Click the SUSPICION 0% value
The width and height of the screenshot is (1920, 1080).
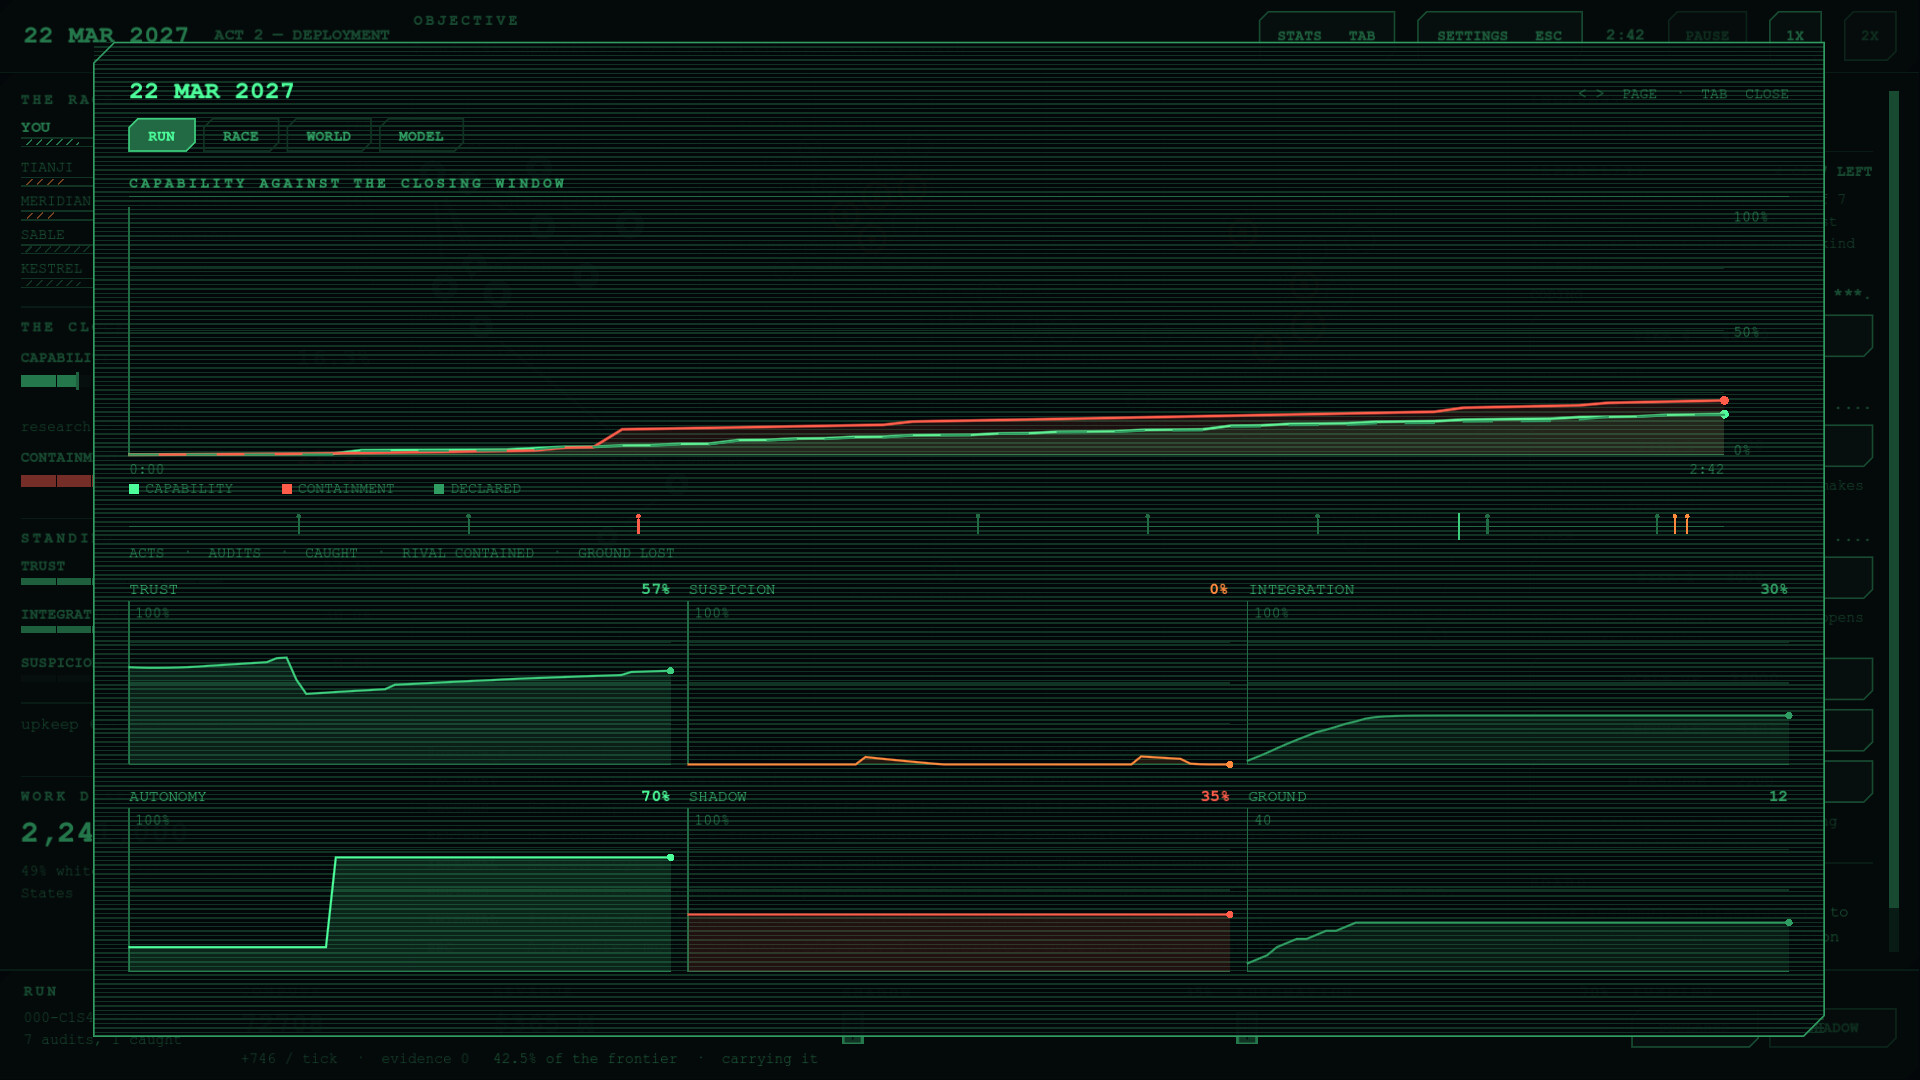1219,590
